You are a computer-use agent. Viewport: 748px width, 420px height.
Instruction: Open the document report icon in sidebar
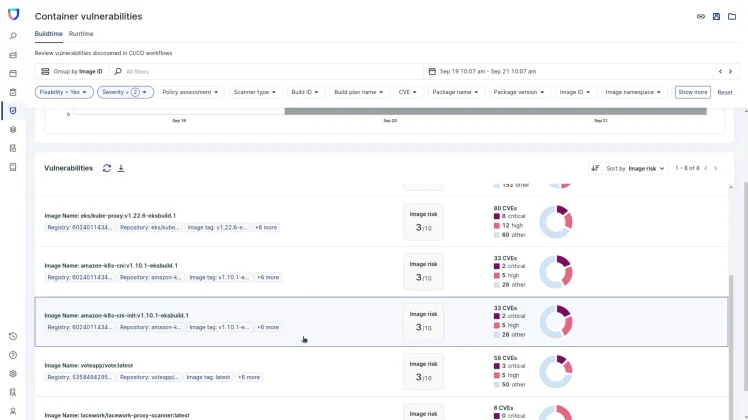pos(13,148)
